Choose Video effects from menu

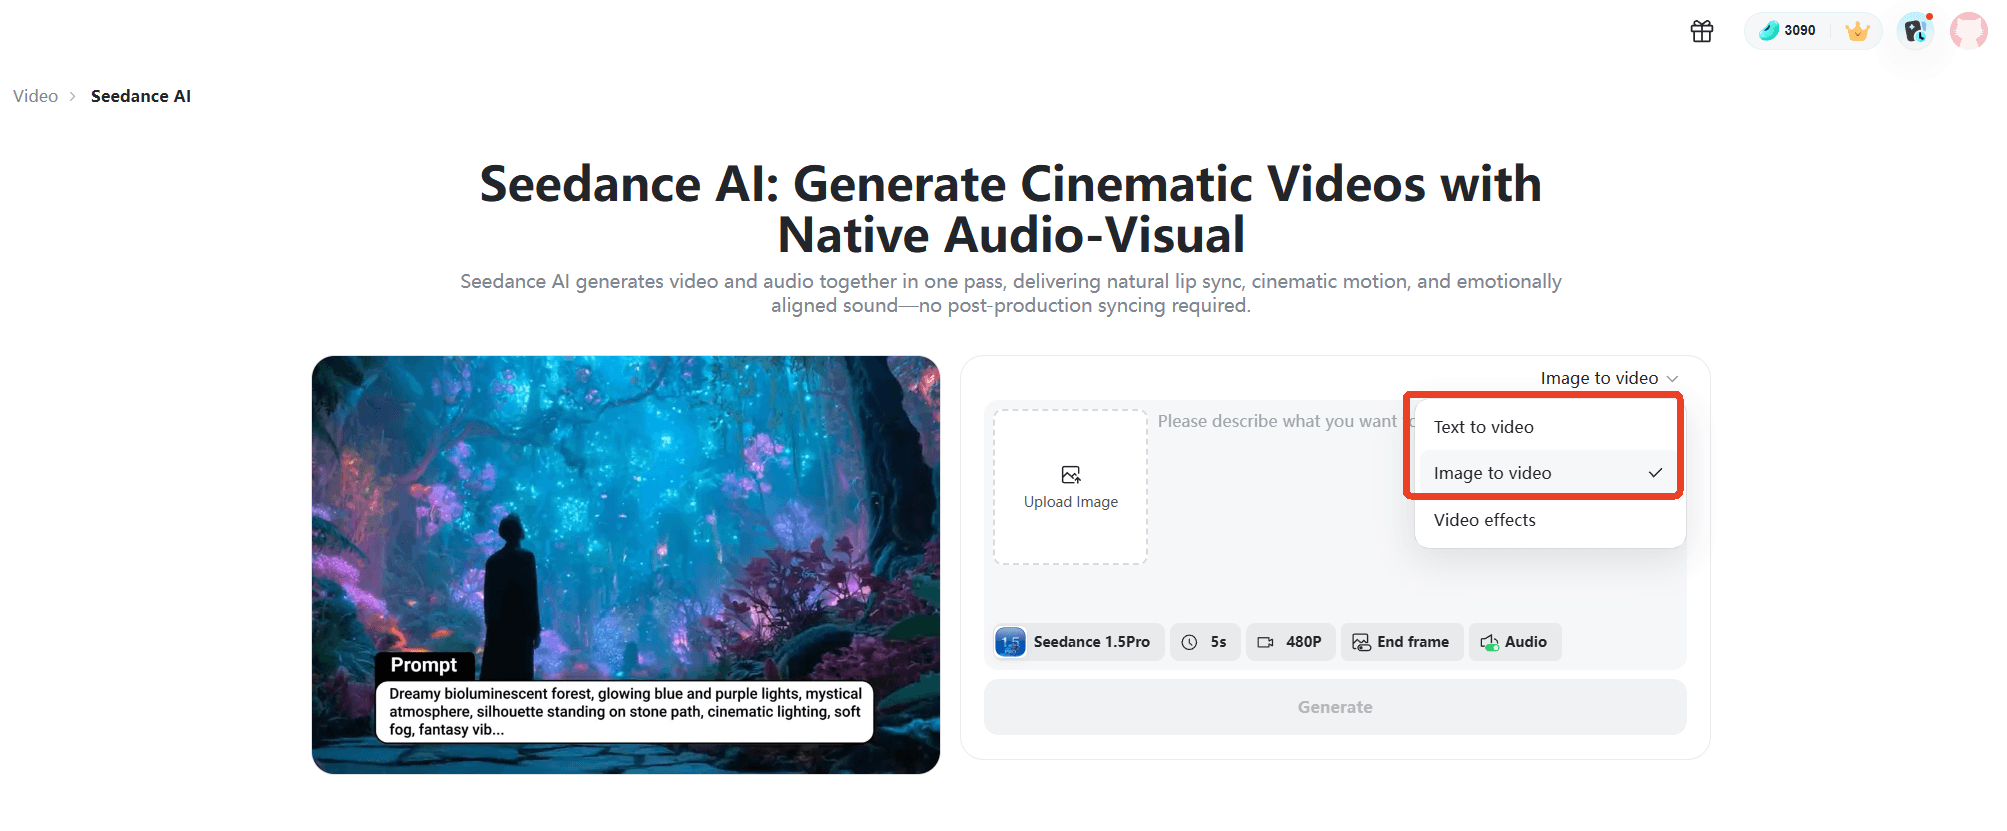click(1485, 520)
